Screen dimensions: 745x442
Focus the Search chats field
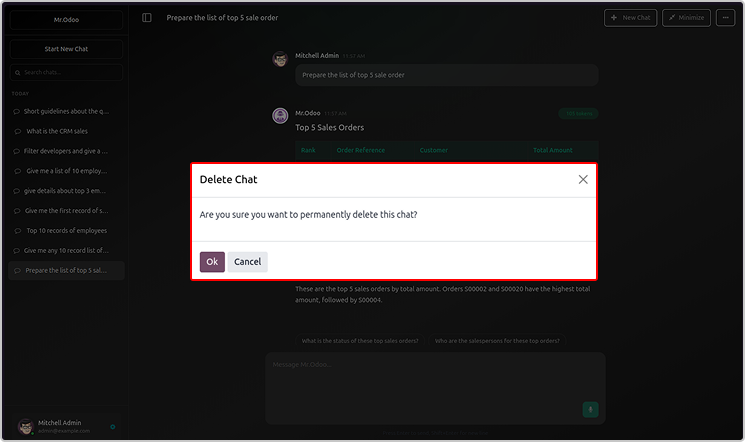(x=67, y=73)
